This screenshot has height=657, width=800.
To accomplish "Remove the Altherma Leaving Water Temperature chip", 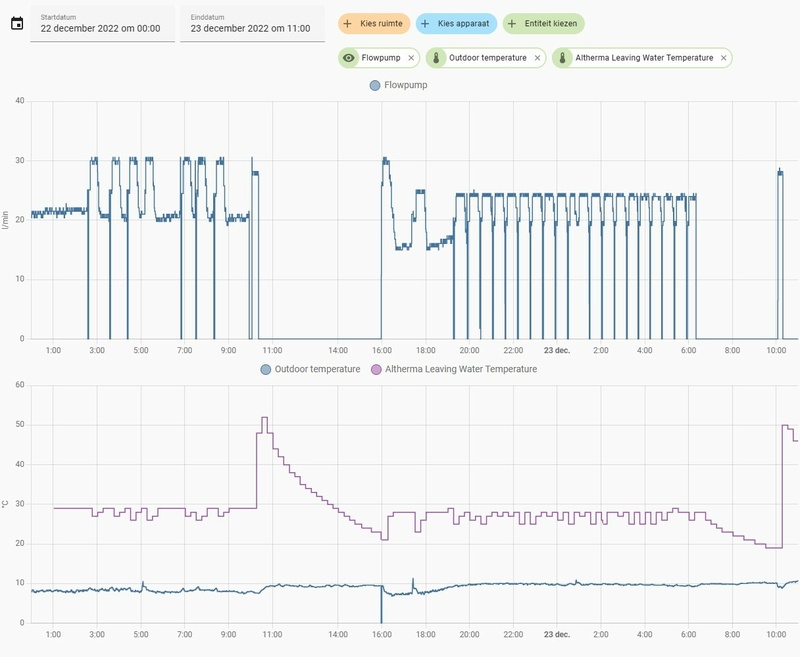I will point(723,58).
